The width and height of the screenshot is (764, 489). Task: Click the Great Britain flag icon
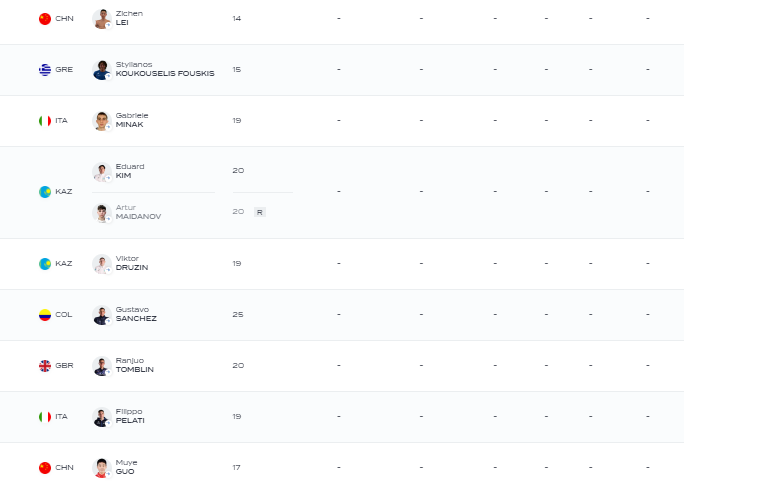coord(45,366)
